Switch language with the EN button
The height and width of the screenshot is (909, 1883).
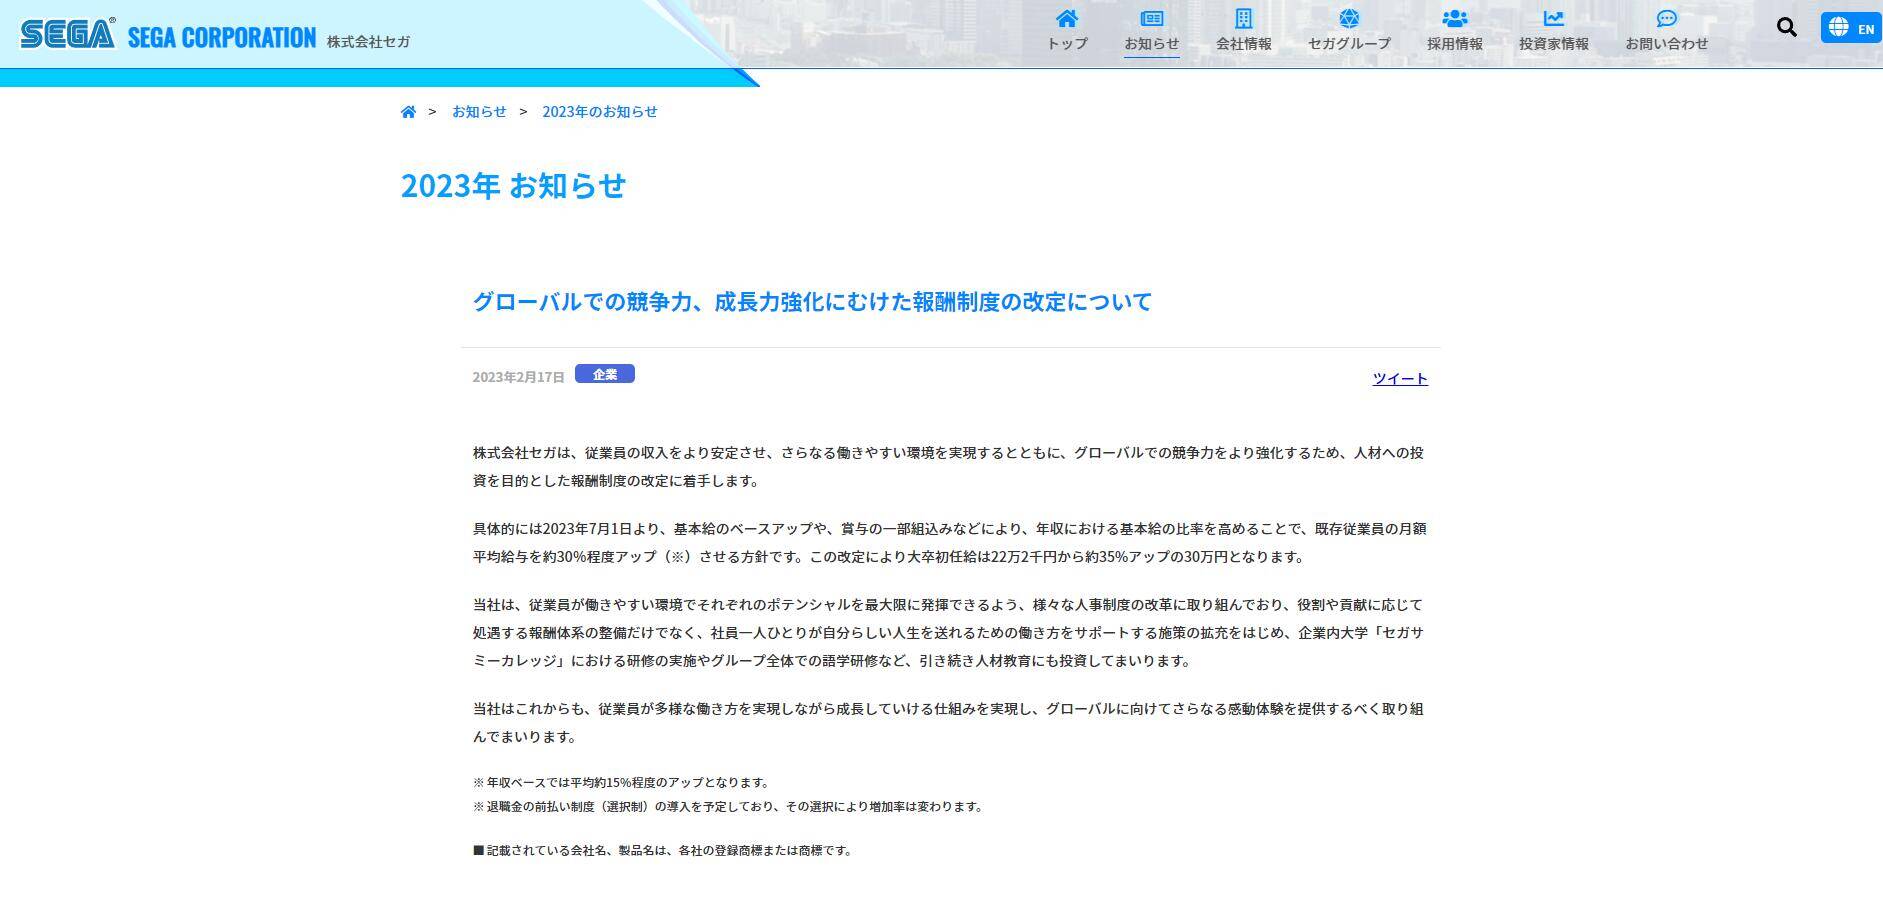click(1850, 28)
